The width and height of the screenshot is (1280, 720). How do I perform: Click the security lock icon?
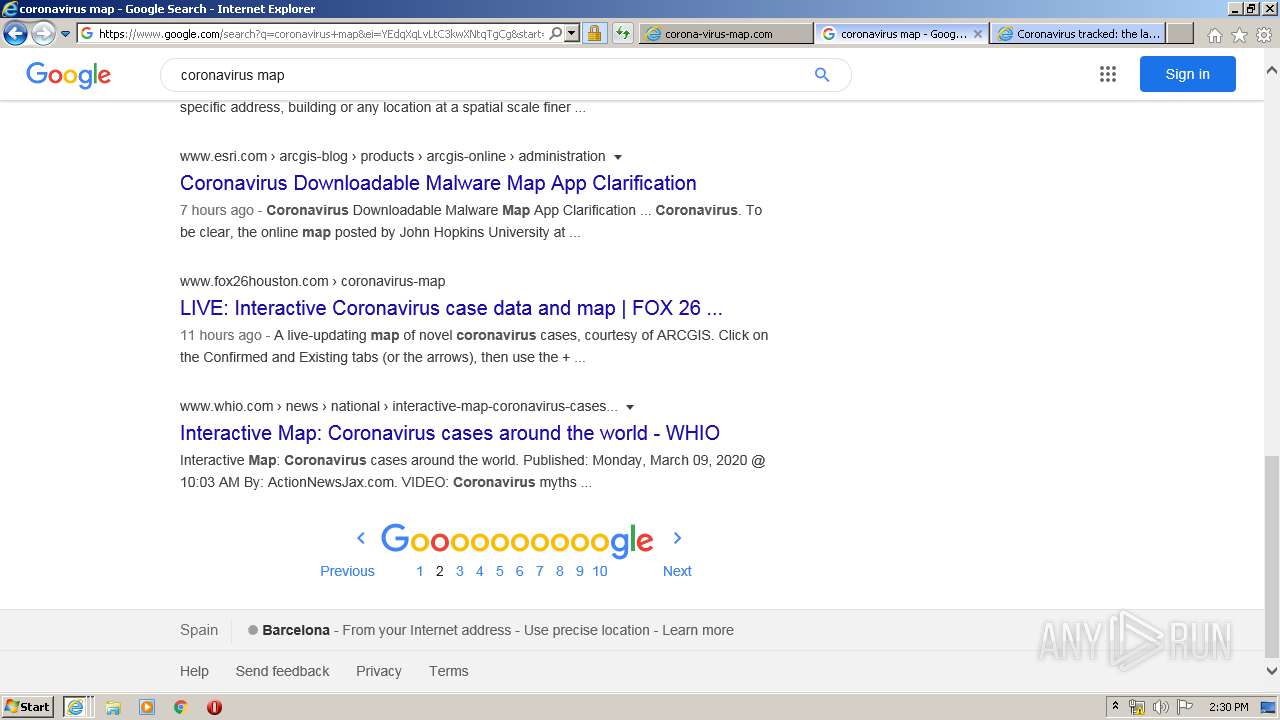(x=594, y=33)
